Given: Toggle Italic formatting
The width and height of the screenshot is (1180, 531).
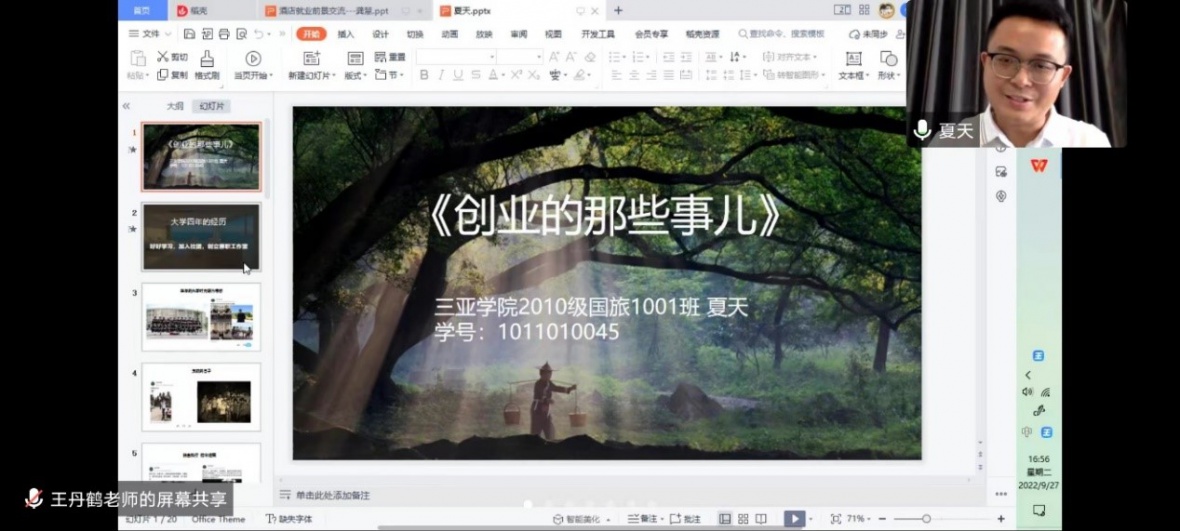Looking at the screenshot, I should 441,75.
